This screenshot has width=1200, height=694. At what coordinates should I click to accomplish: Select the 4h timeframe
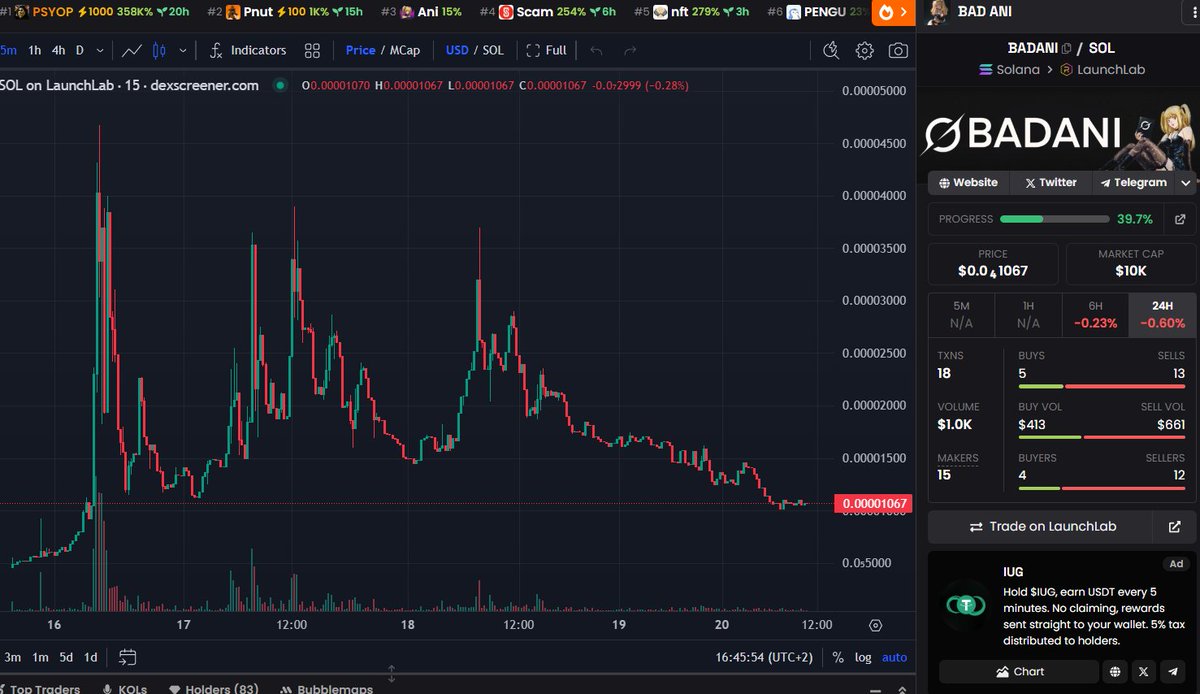(x=59, y=50)
